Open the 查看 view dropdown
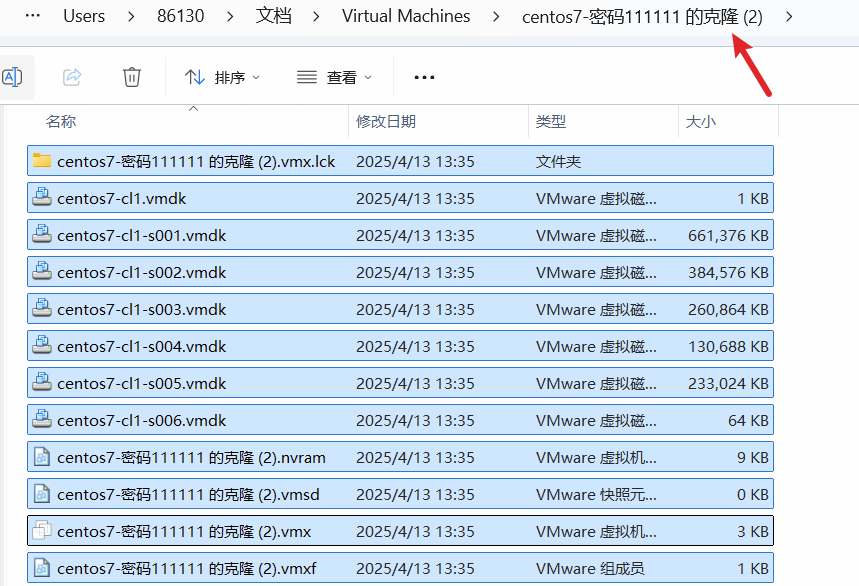 click(334, 78)
